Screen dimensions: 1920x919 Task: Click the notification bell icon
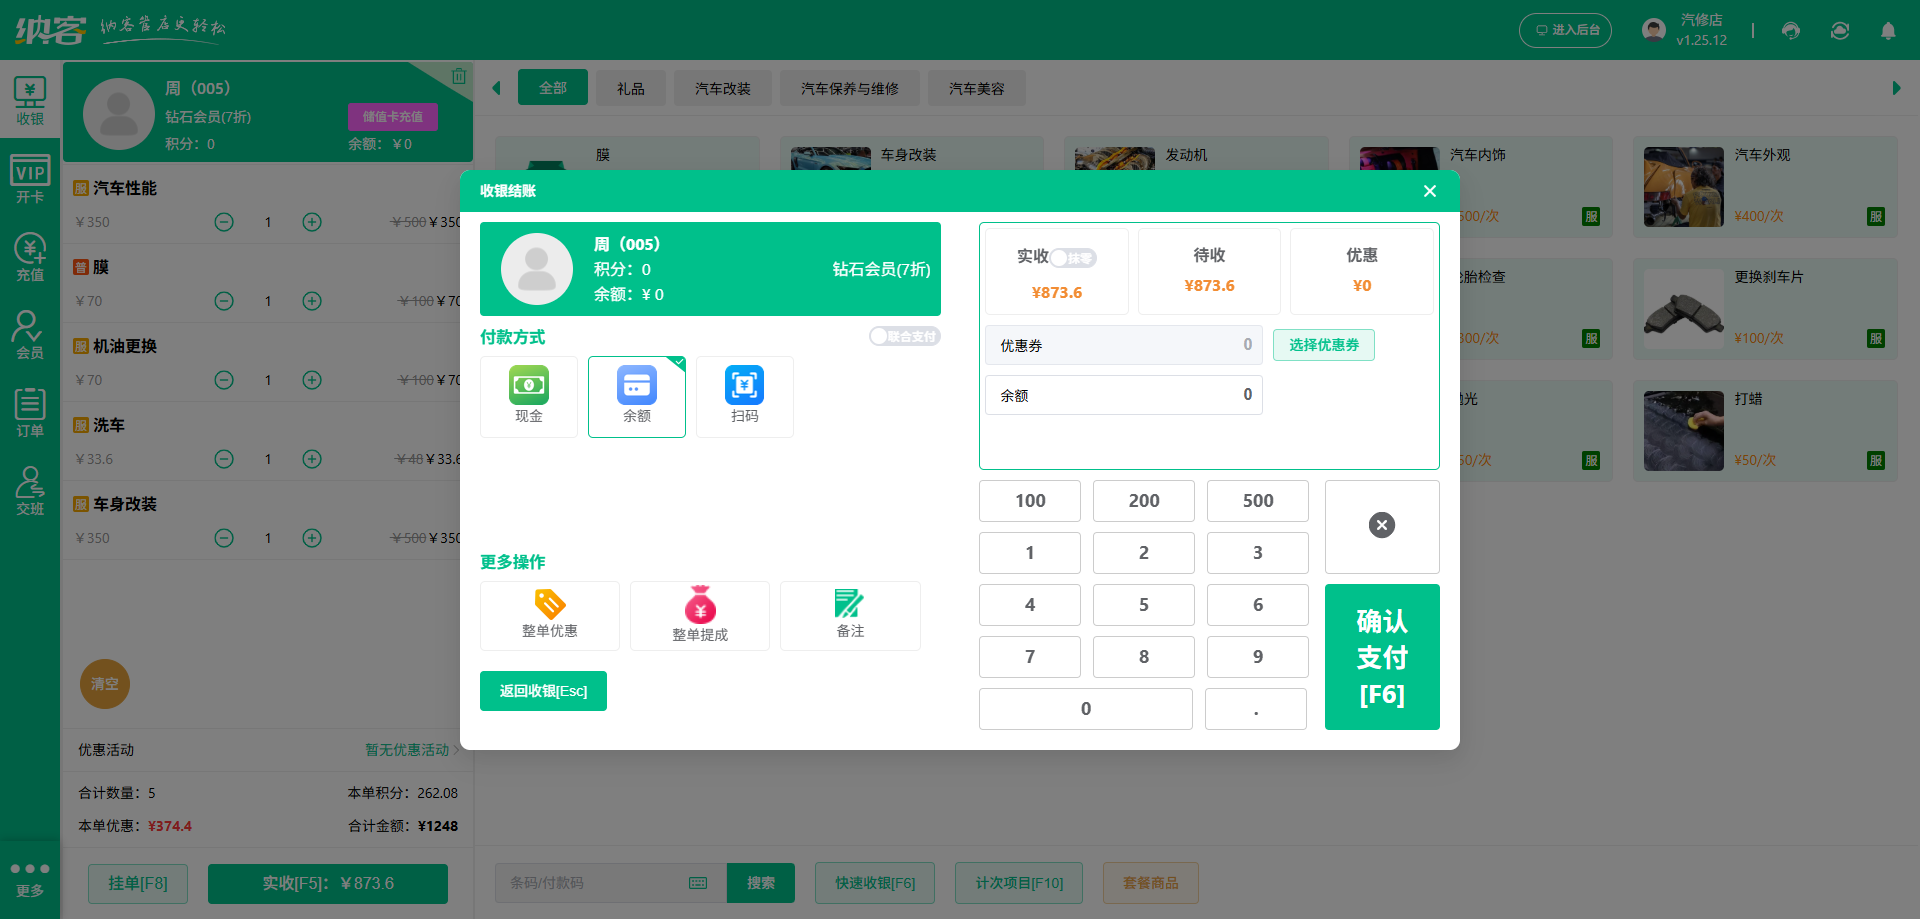click(1887, 31)
